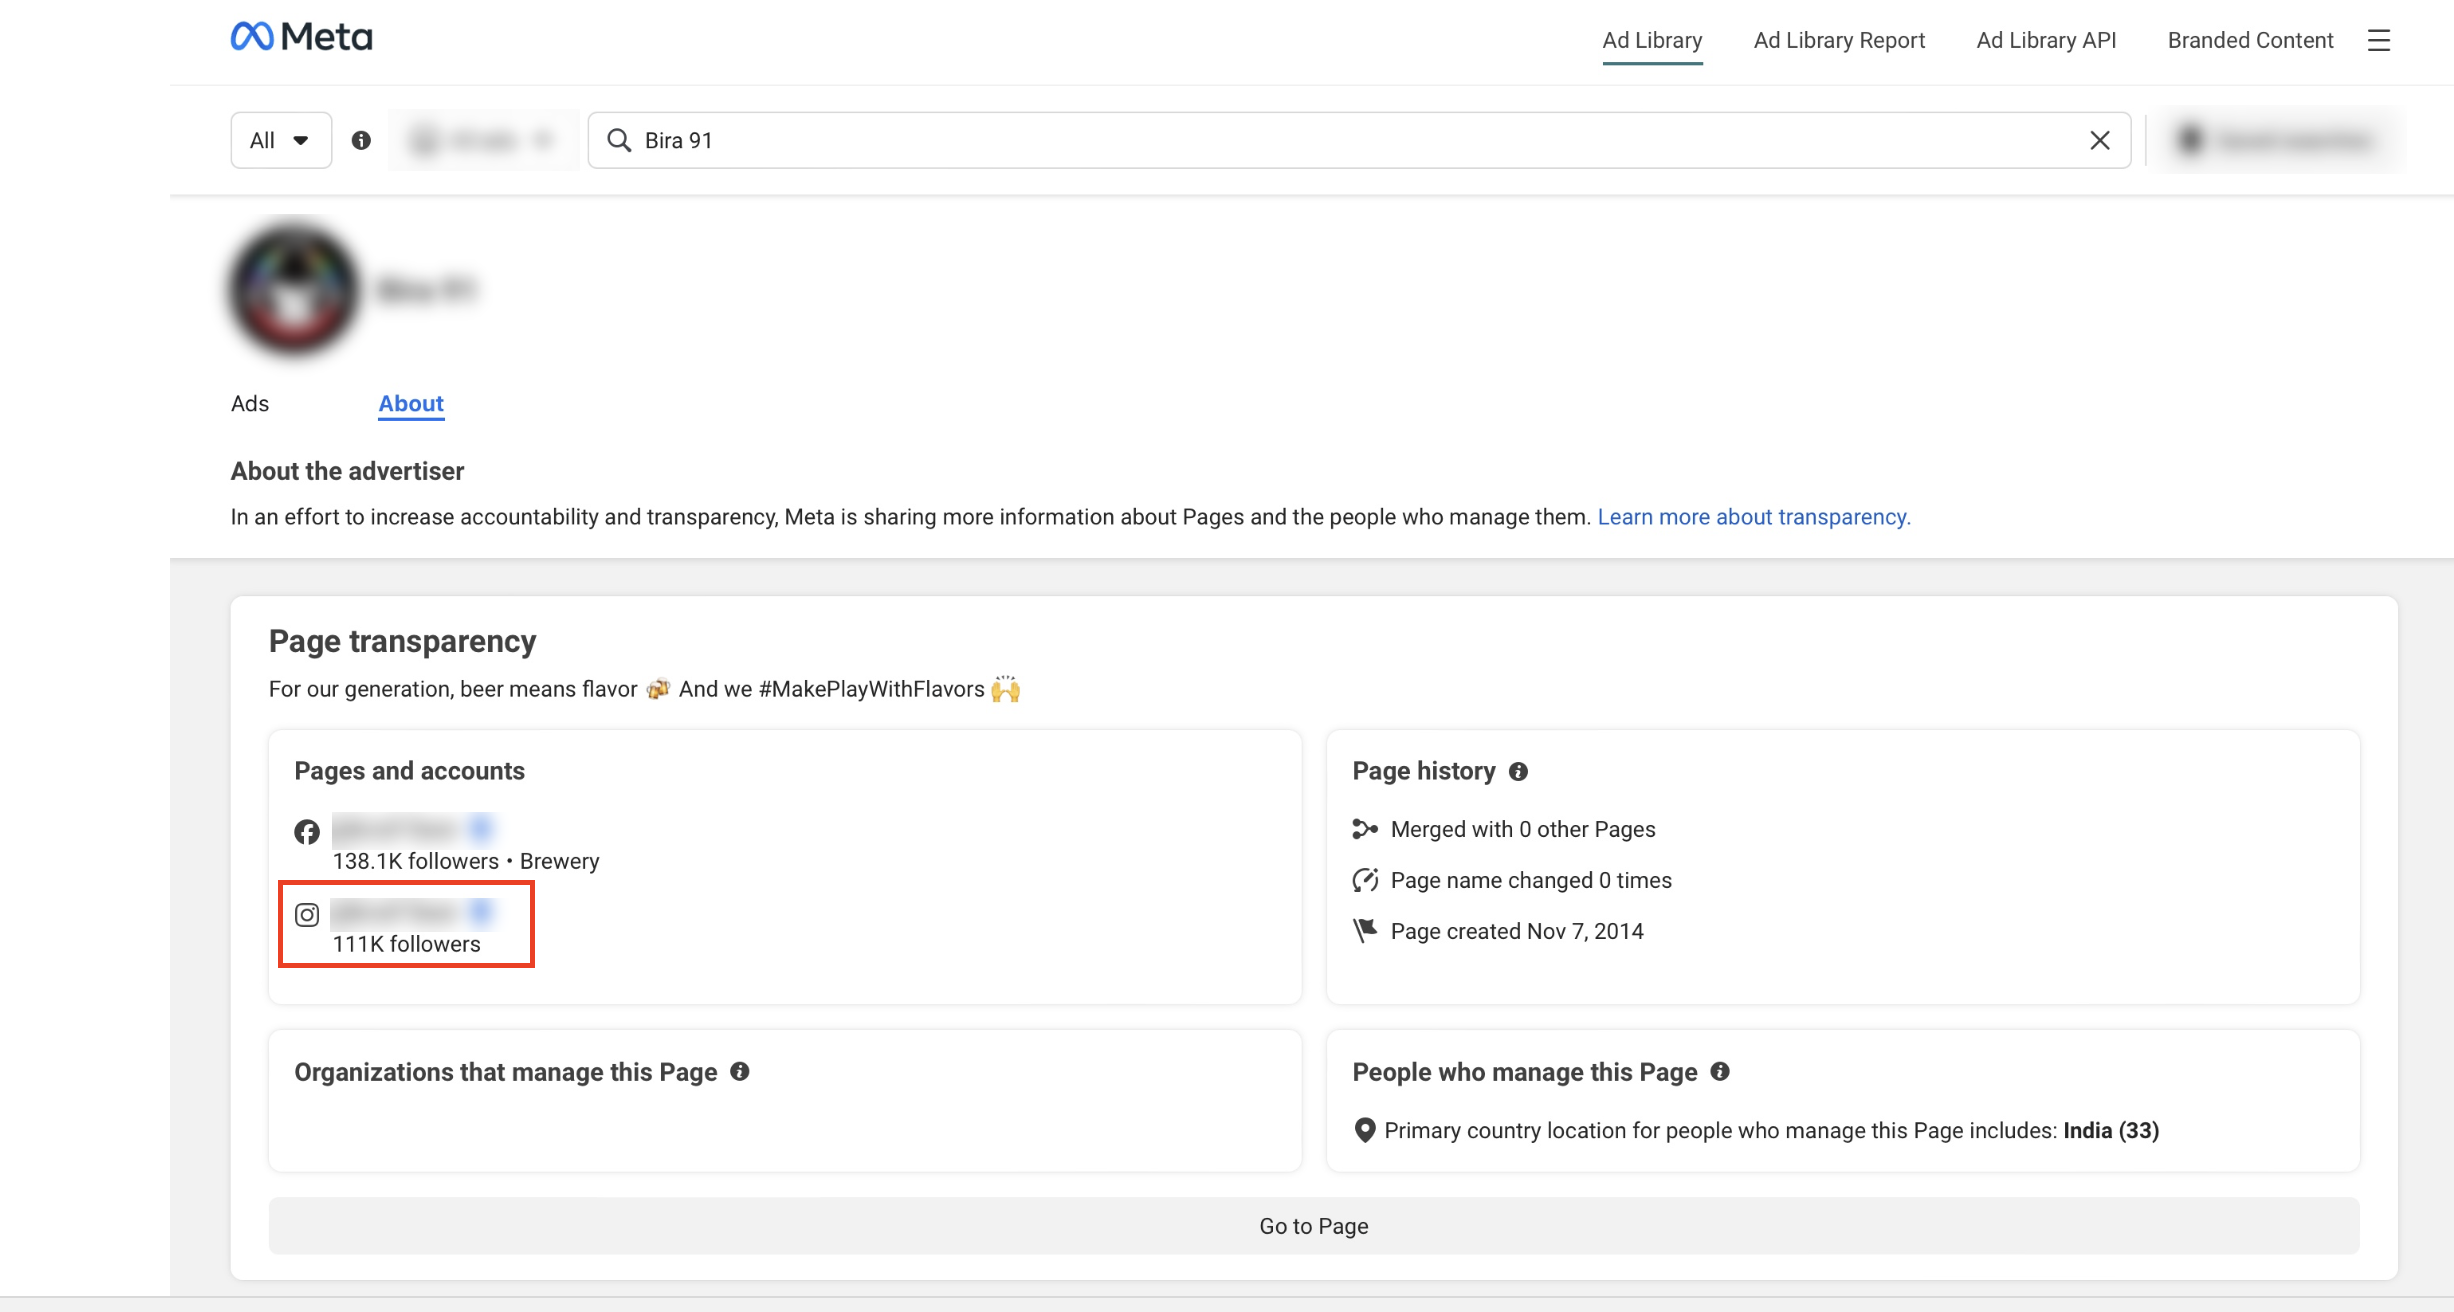The width and height of the screenshot is (2454, 1312).
Task: Click the info icon beside All dropdown
Action: pos(361,140)
